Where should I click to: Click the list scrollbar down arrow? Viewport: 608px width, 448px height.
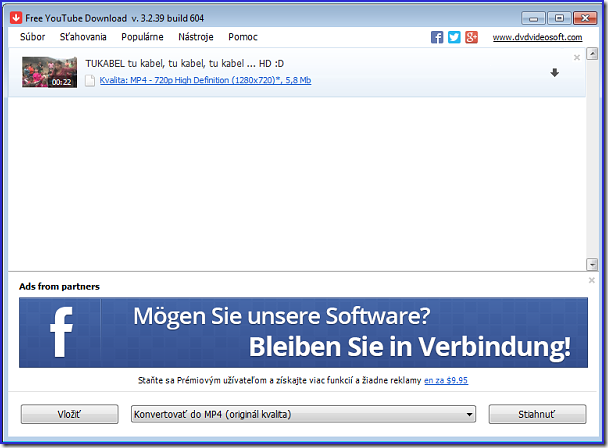[x=592, y=265]
